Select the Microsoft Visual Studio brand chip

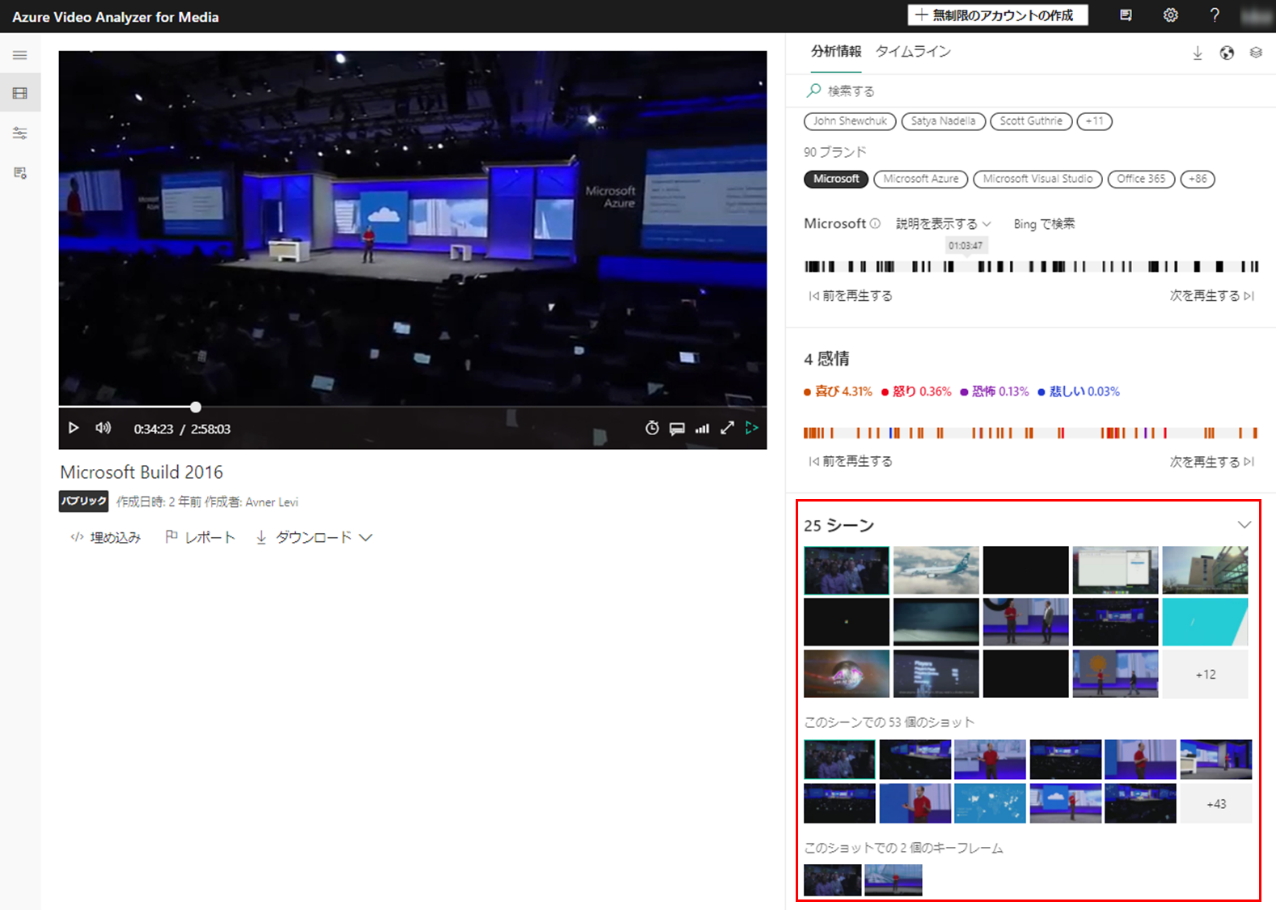click(x=1037, y=179)
